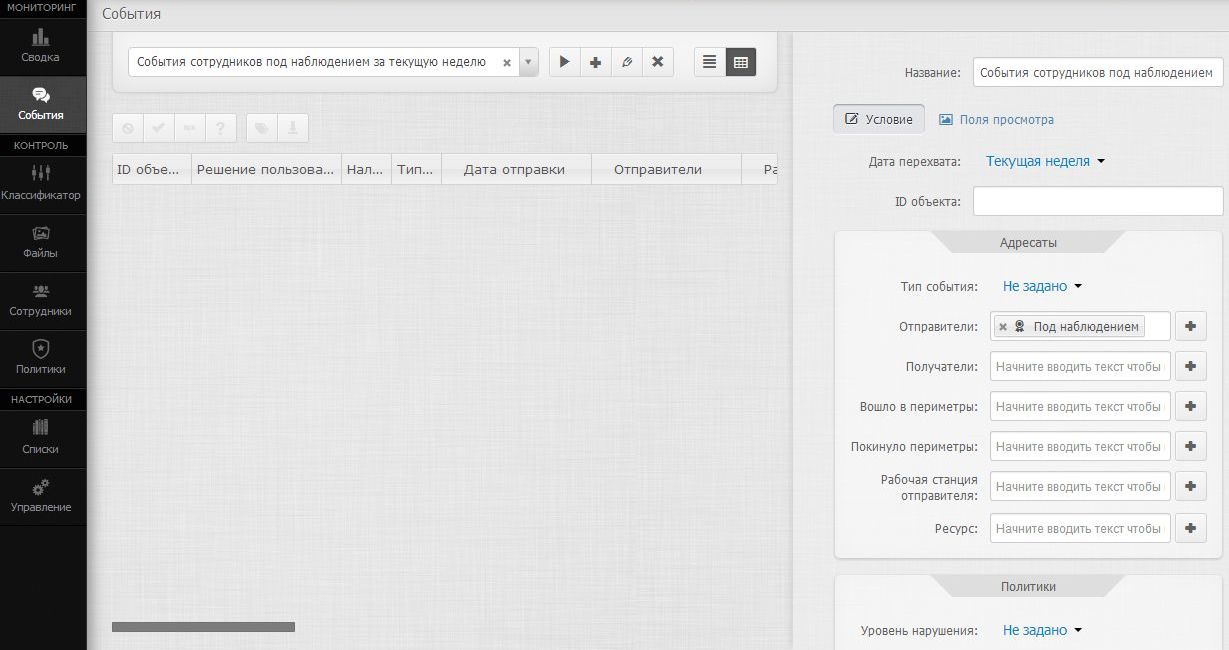This screenshot has height=650, width=1229.
Task: Click the download export icon
Action: tap(293, 129)
